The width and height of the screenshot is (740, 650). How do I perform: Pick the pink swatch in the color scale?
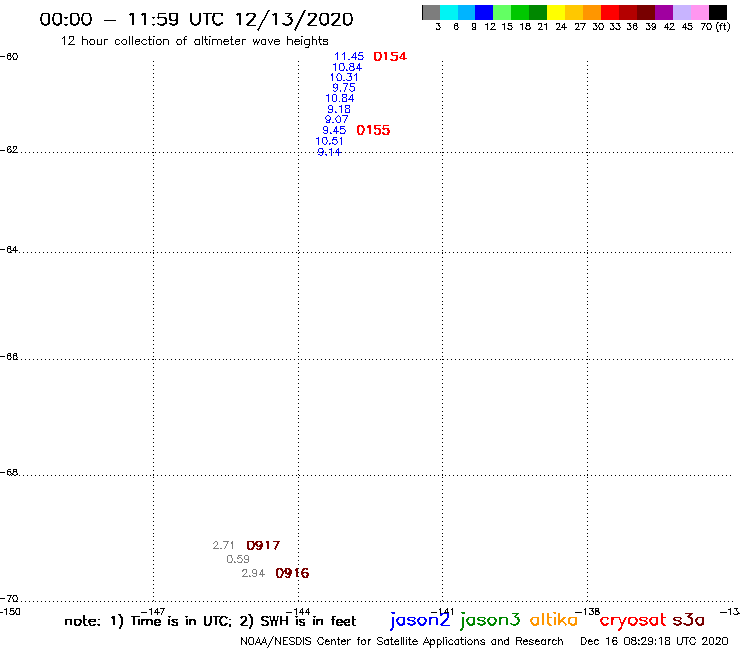(x=699, y=12)
